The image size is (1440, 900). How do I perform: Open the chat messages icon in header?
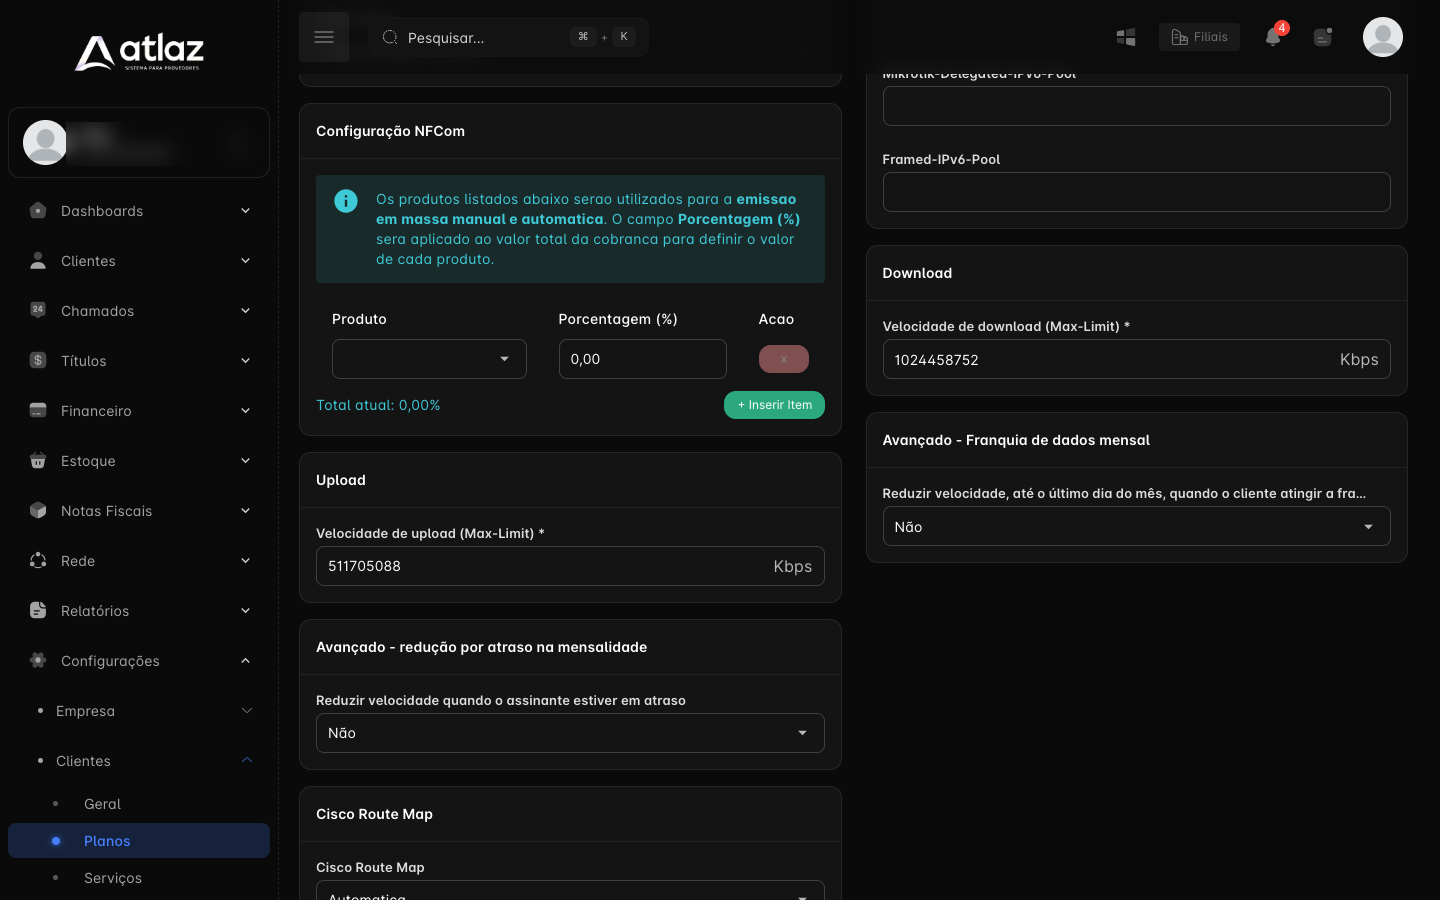1323,37
